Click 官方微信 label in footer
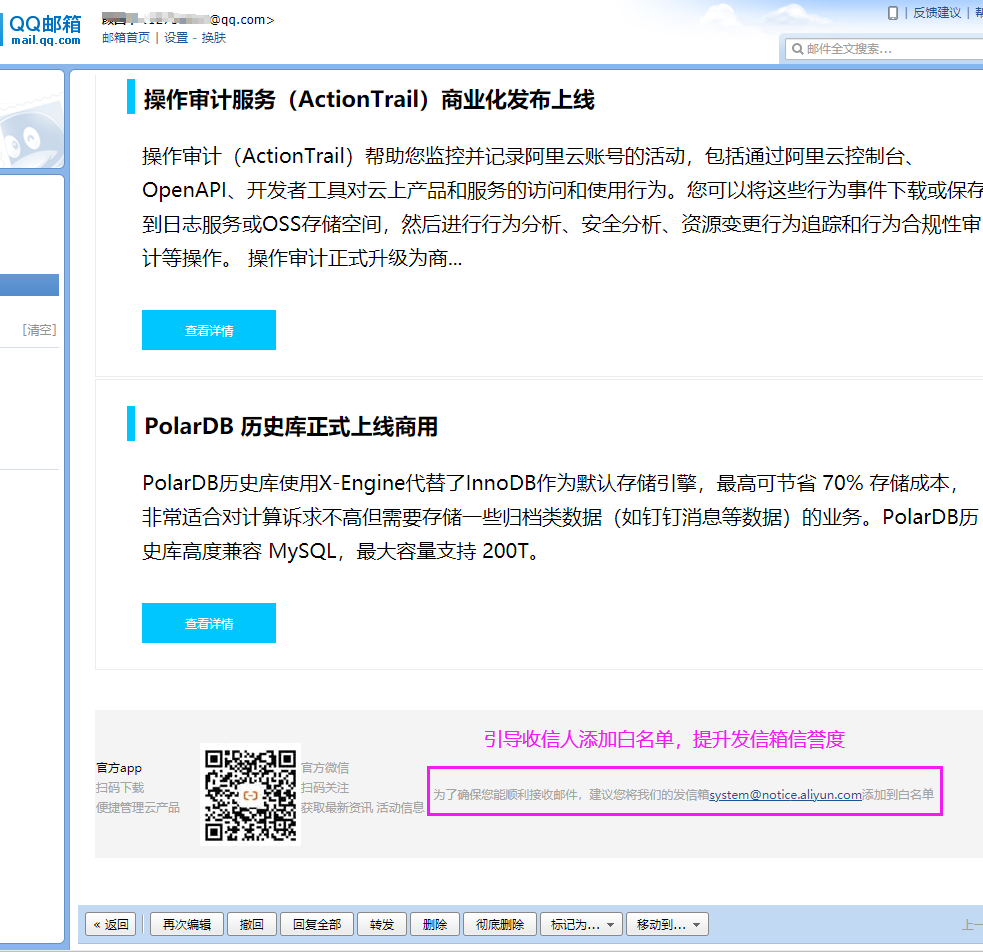Screen dimensions: 983x952 point(325,768)
